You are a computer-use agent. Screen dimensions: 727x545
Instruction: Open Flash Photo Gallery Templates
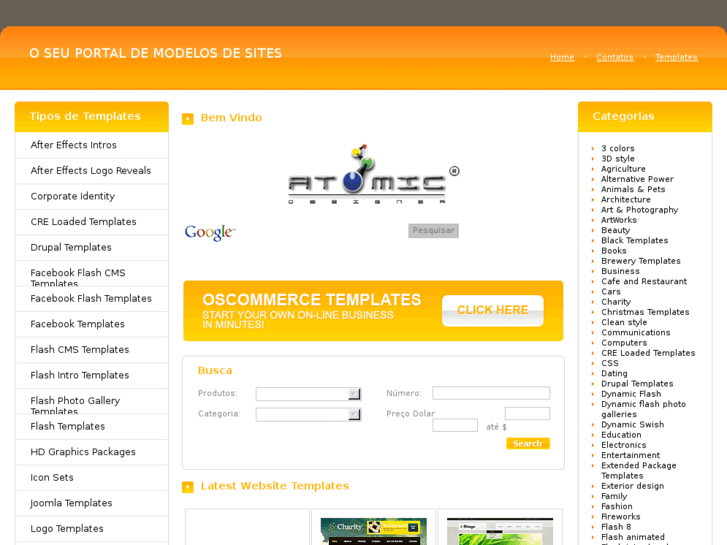click(x=75, y=405)
